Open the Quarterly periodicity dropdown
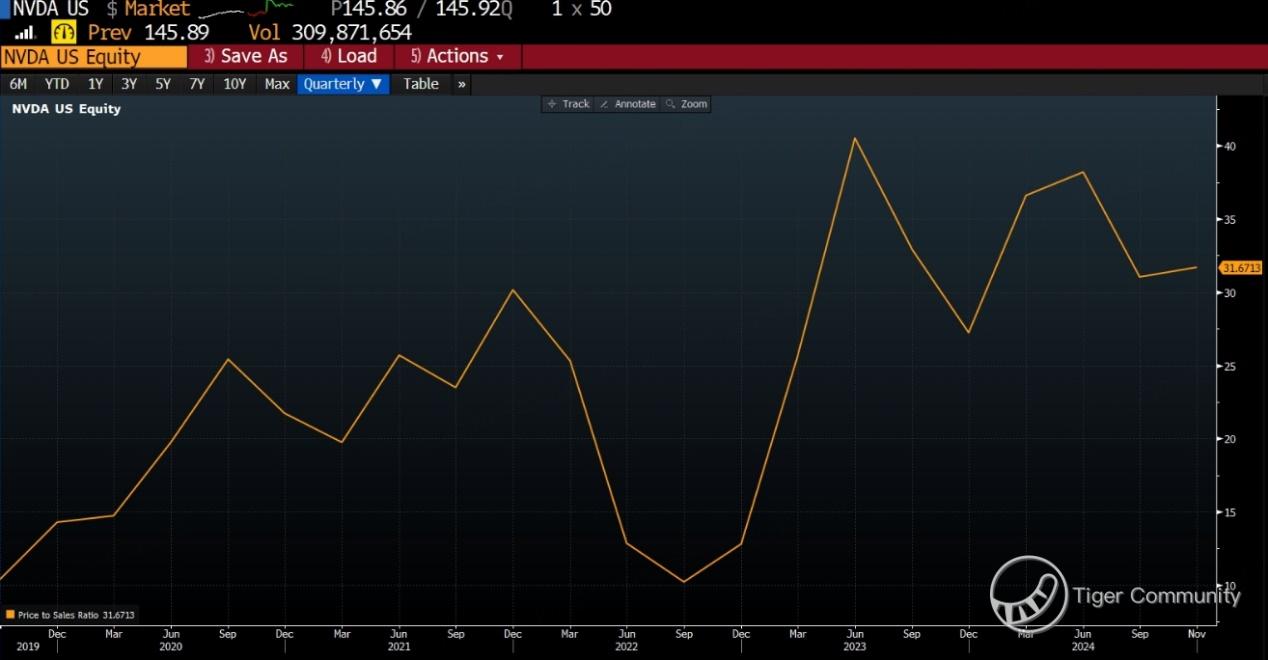 [x=343, y=84]
